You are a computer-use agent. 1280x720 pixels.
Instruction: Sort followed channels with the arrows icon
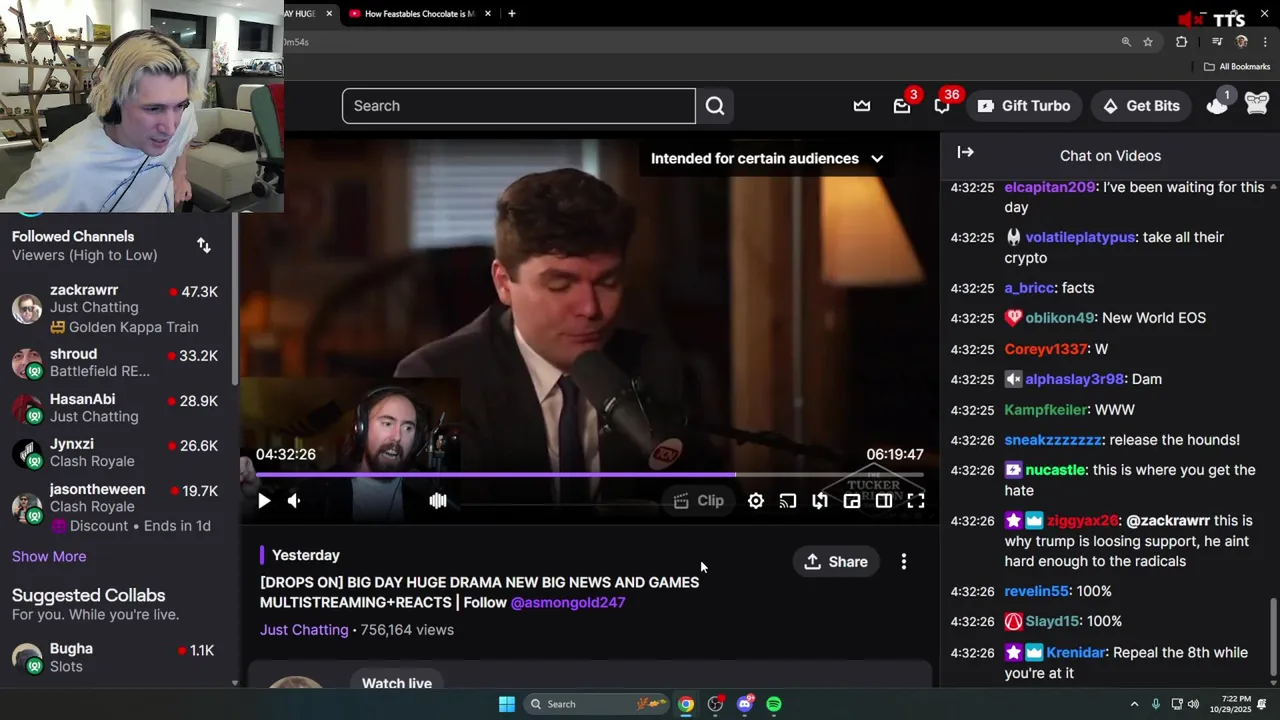click(x=204, y=246)
